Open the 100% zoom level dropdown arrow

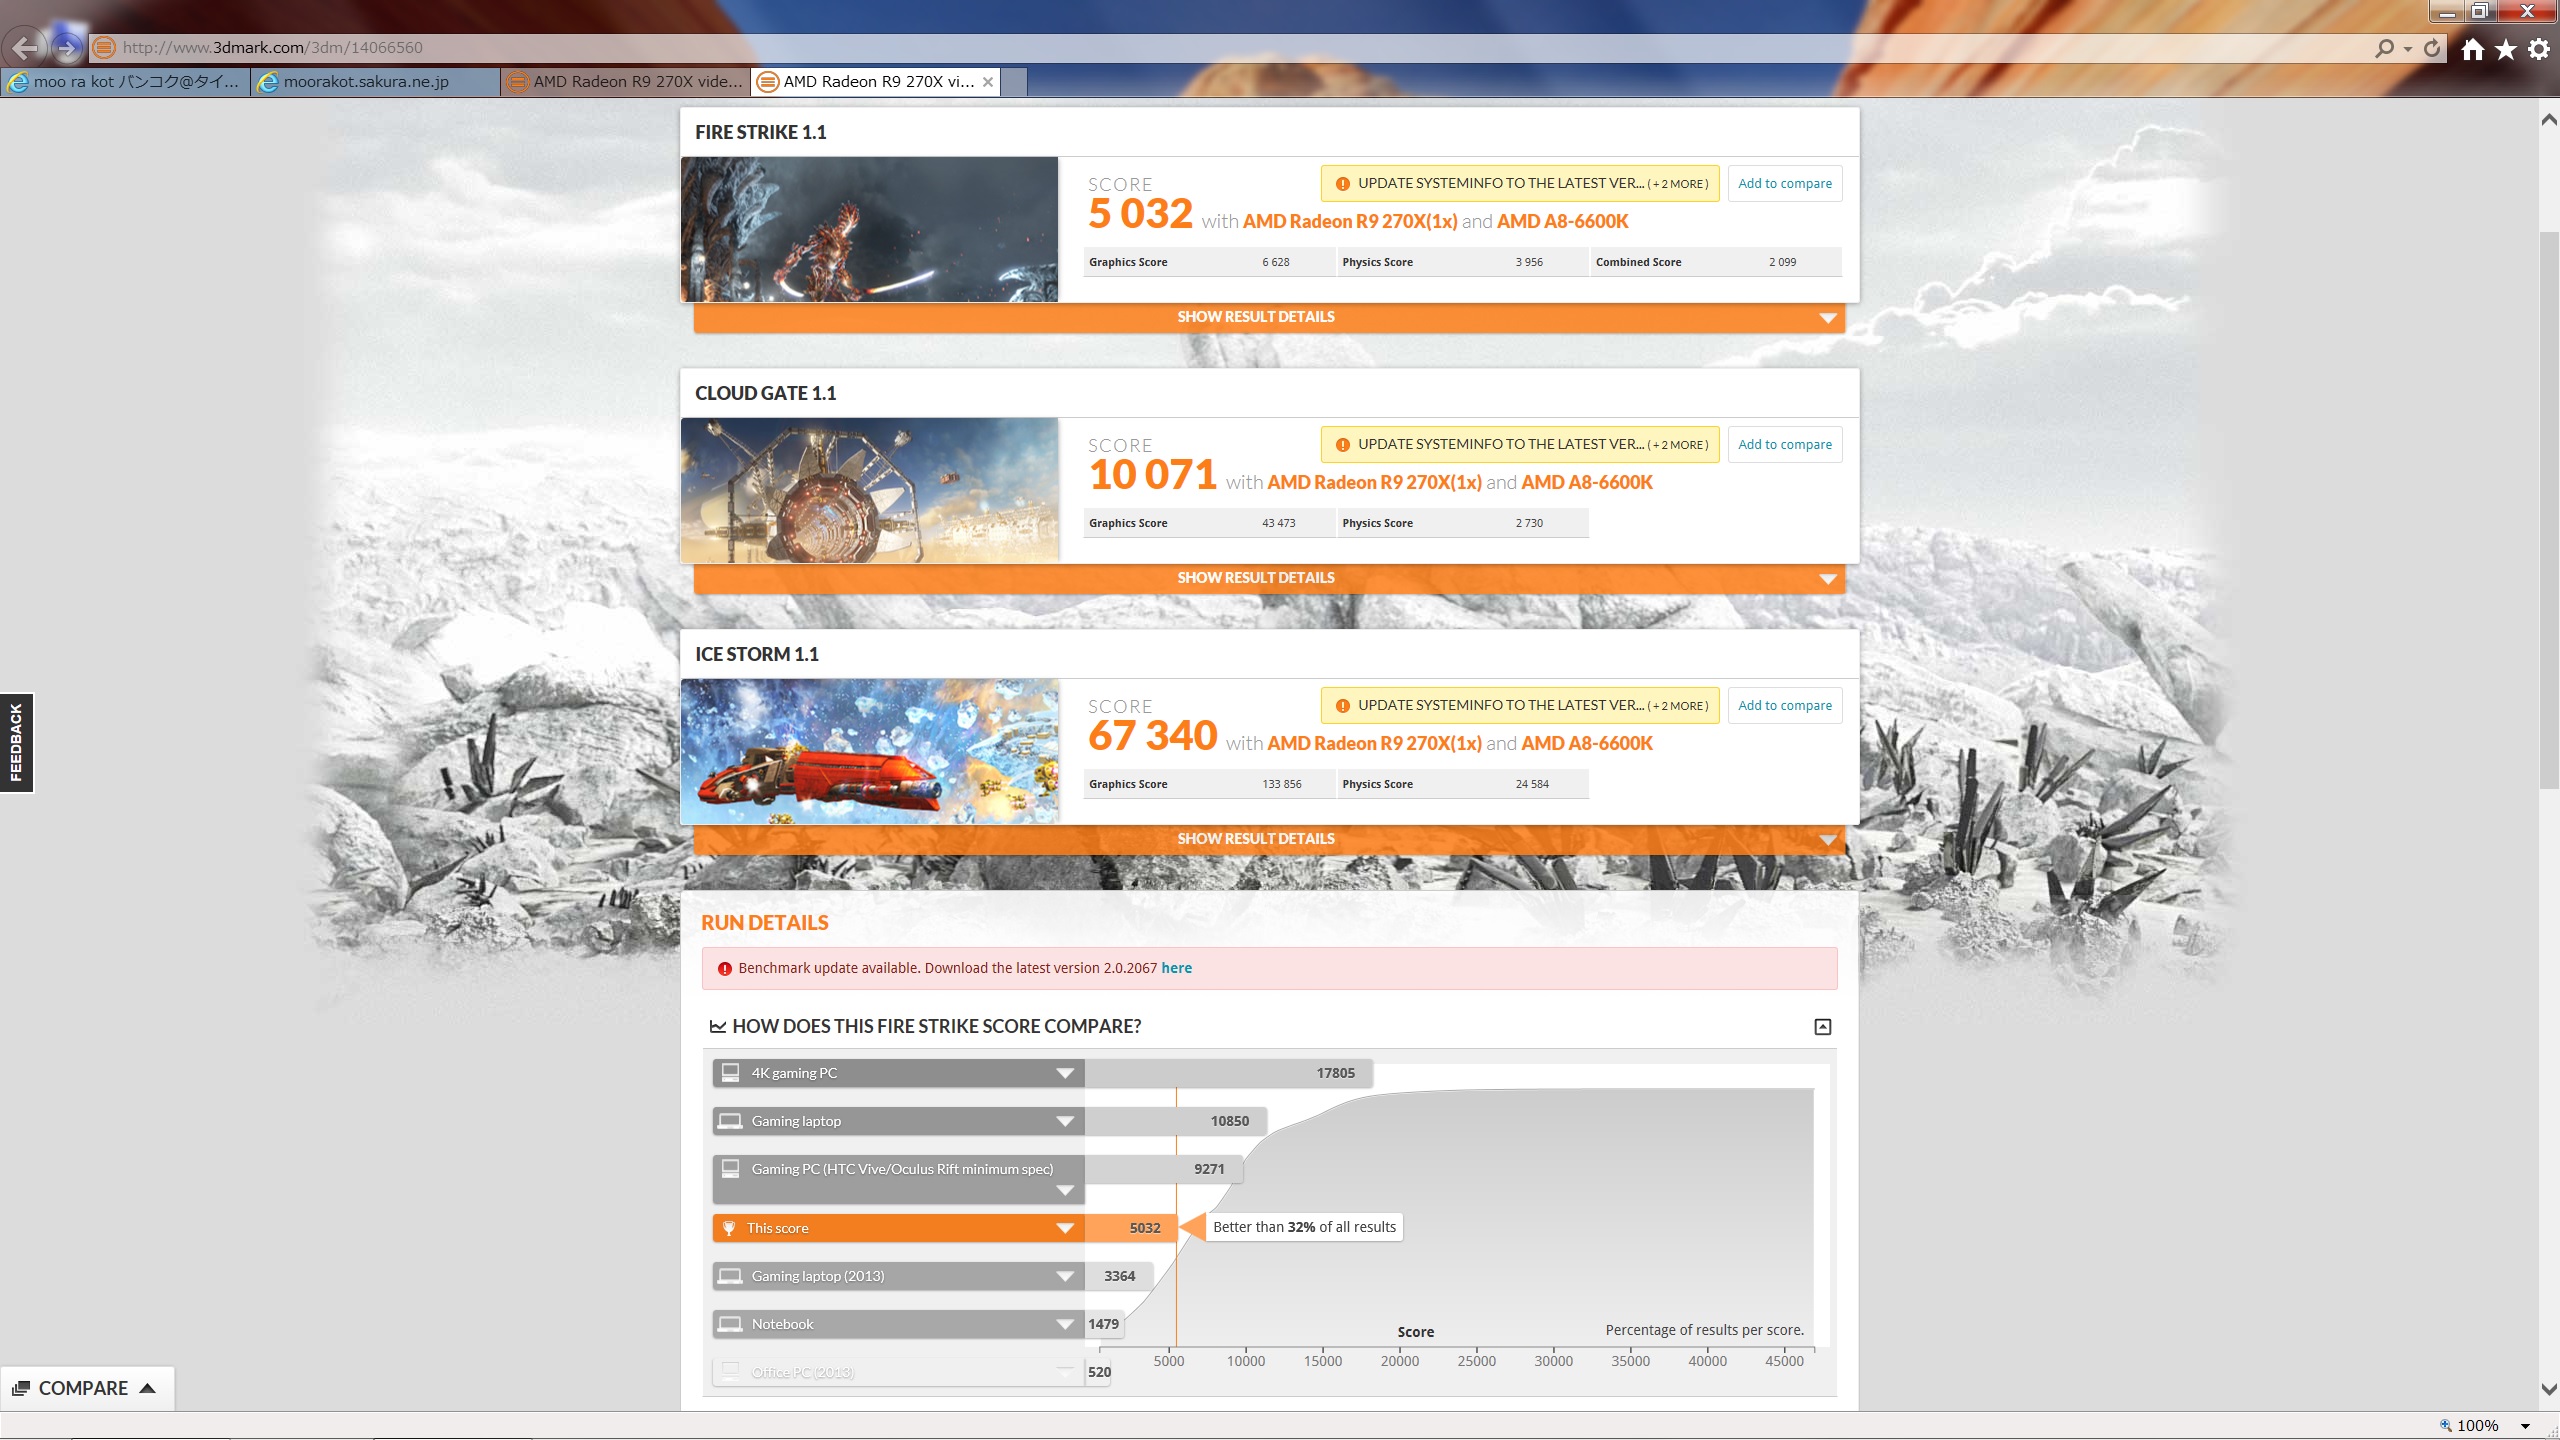2525,1426
